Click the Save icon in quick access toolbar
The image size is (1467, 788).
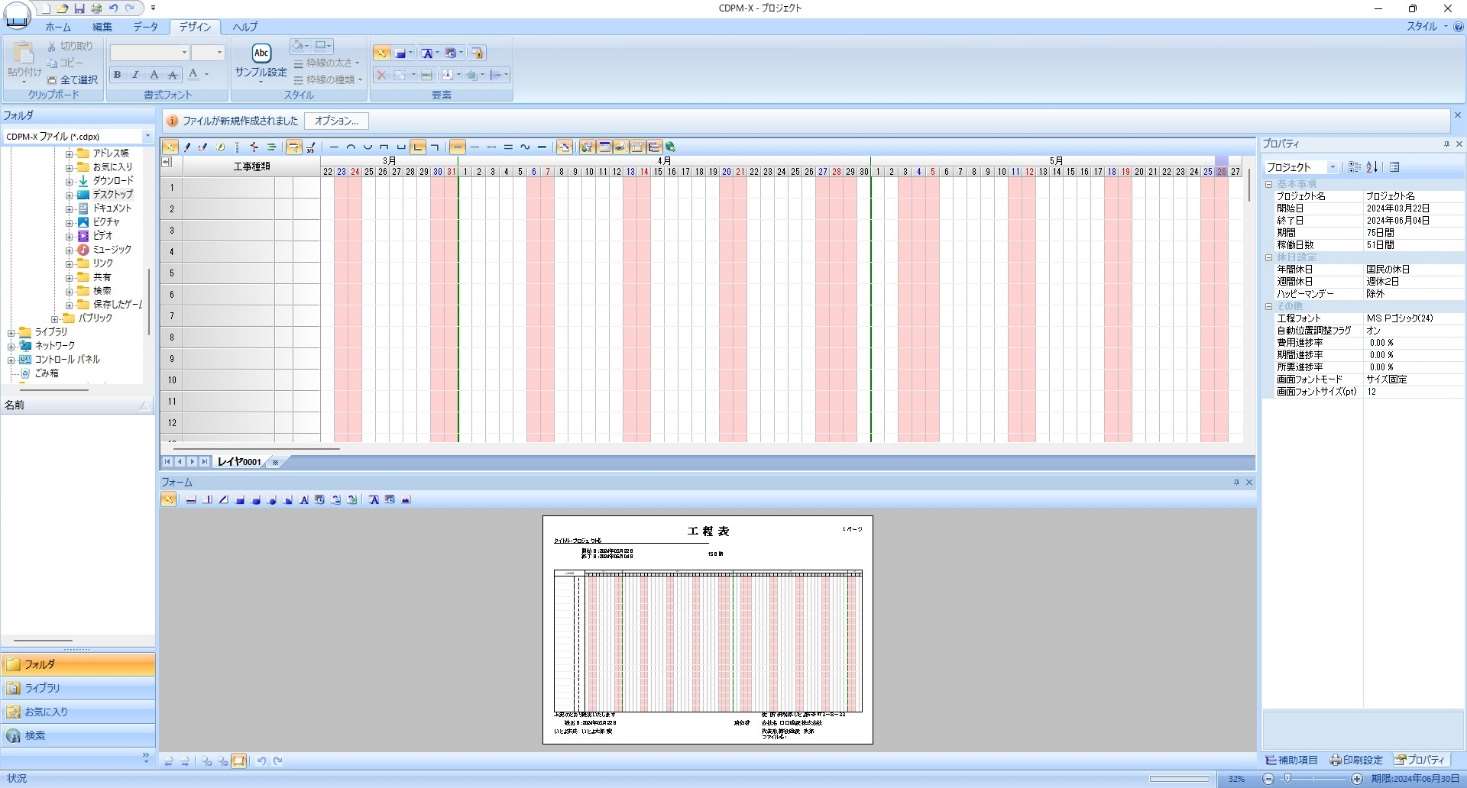79,8
